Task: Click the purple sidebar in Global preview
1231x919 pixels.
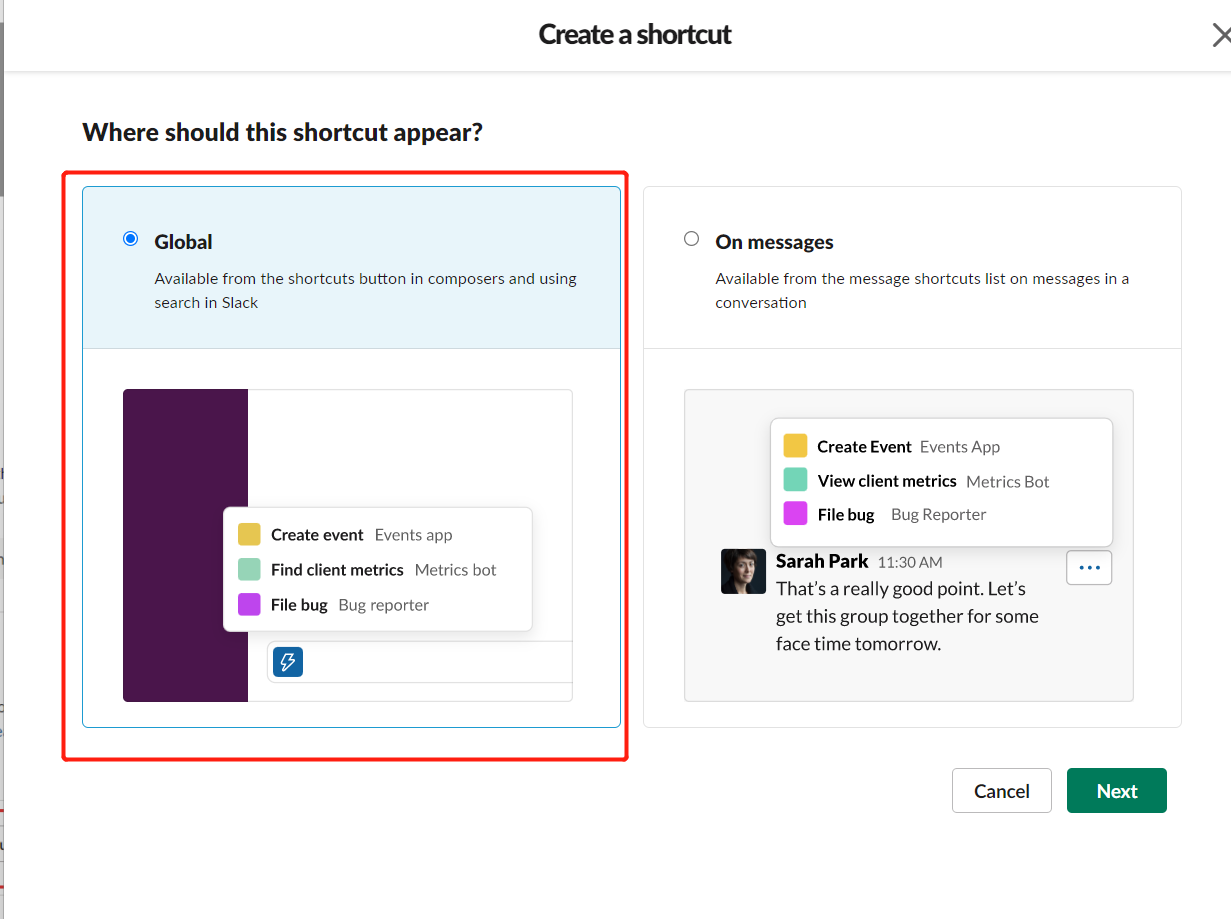Action: [185, 545]
